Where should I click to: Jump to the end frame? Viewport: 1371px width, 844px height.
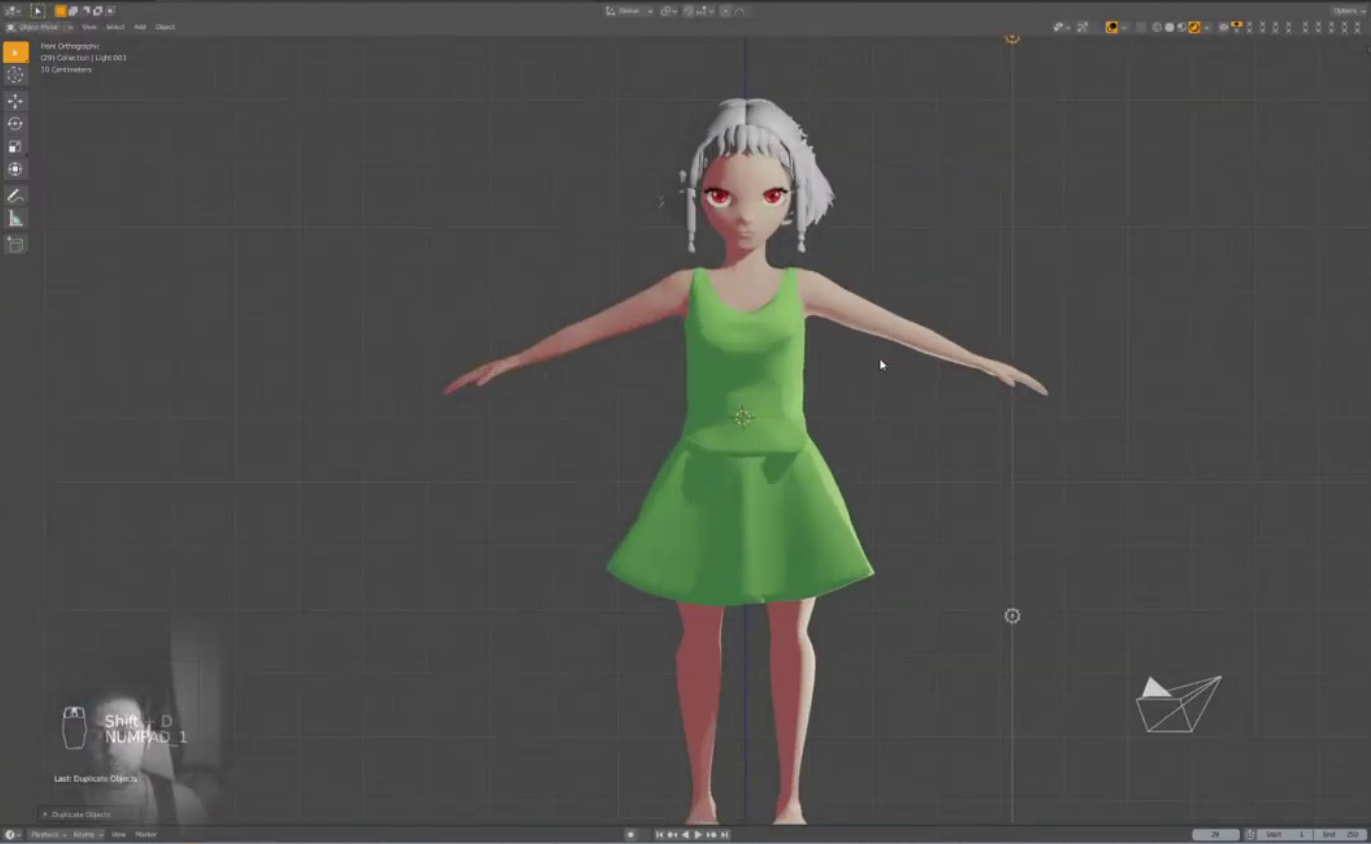click(x=724, y=834)
